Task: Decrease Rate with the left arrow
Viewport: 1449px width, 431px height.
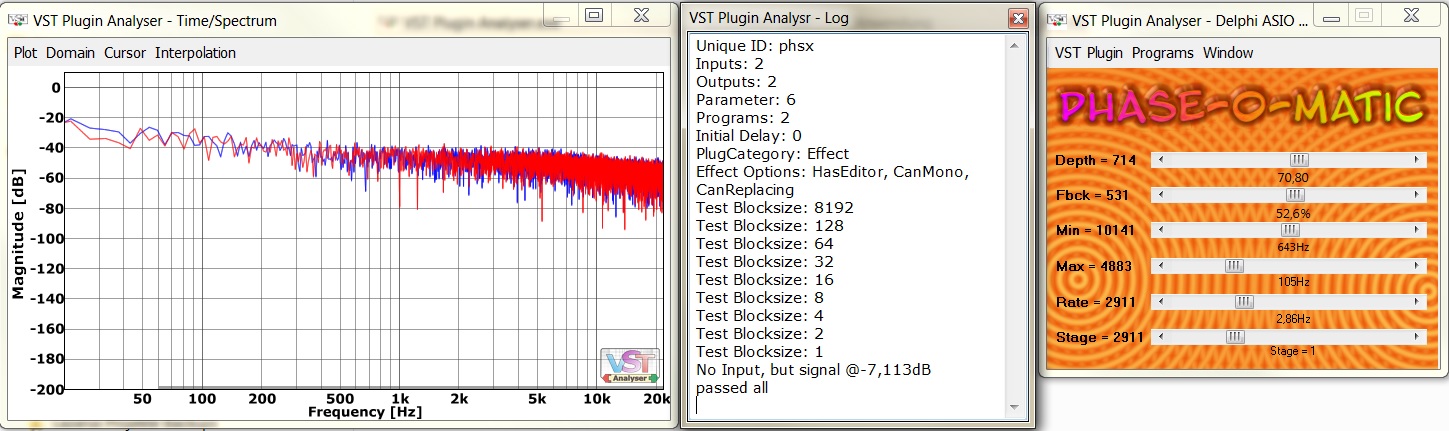Action: 1158,301
